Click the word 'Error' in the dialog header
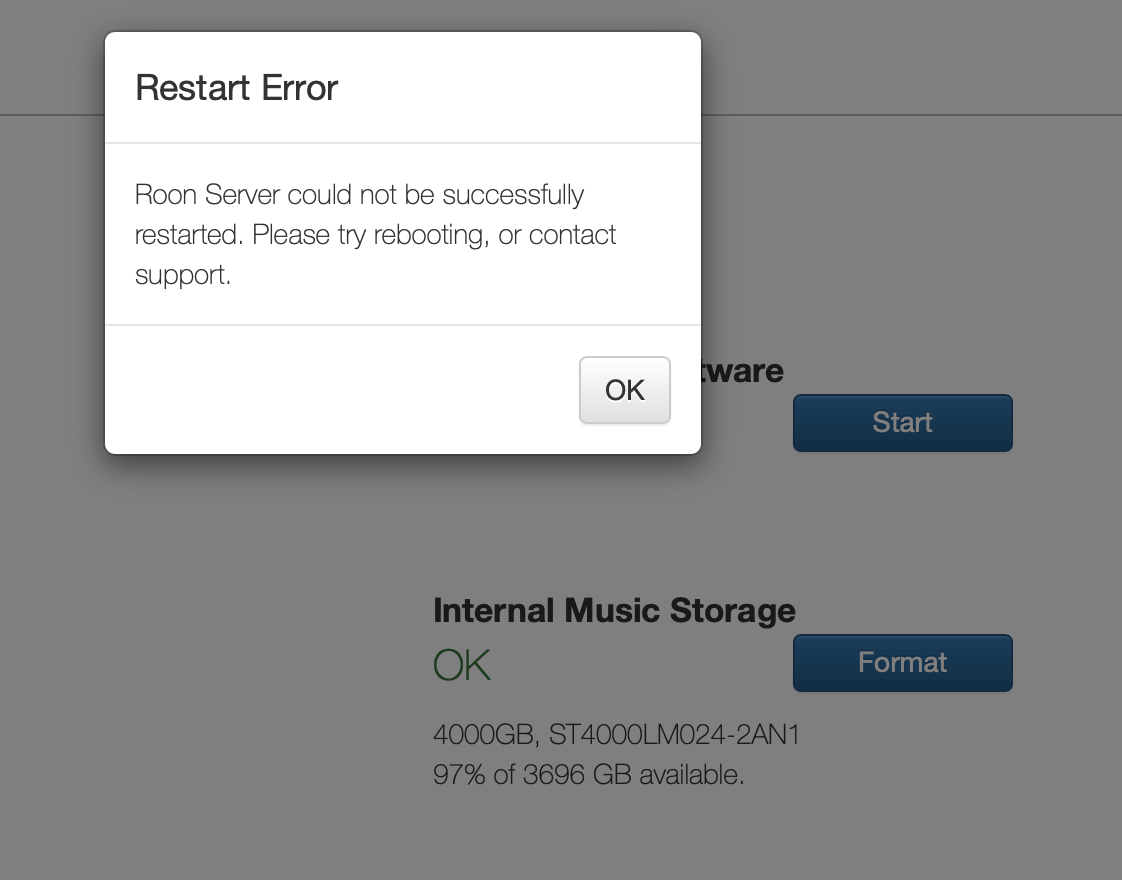Image resolution: width=1122 pixels, height=880 pixels. (x=299, y=88)
